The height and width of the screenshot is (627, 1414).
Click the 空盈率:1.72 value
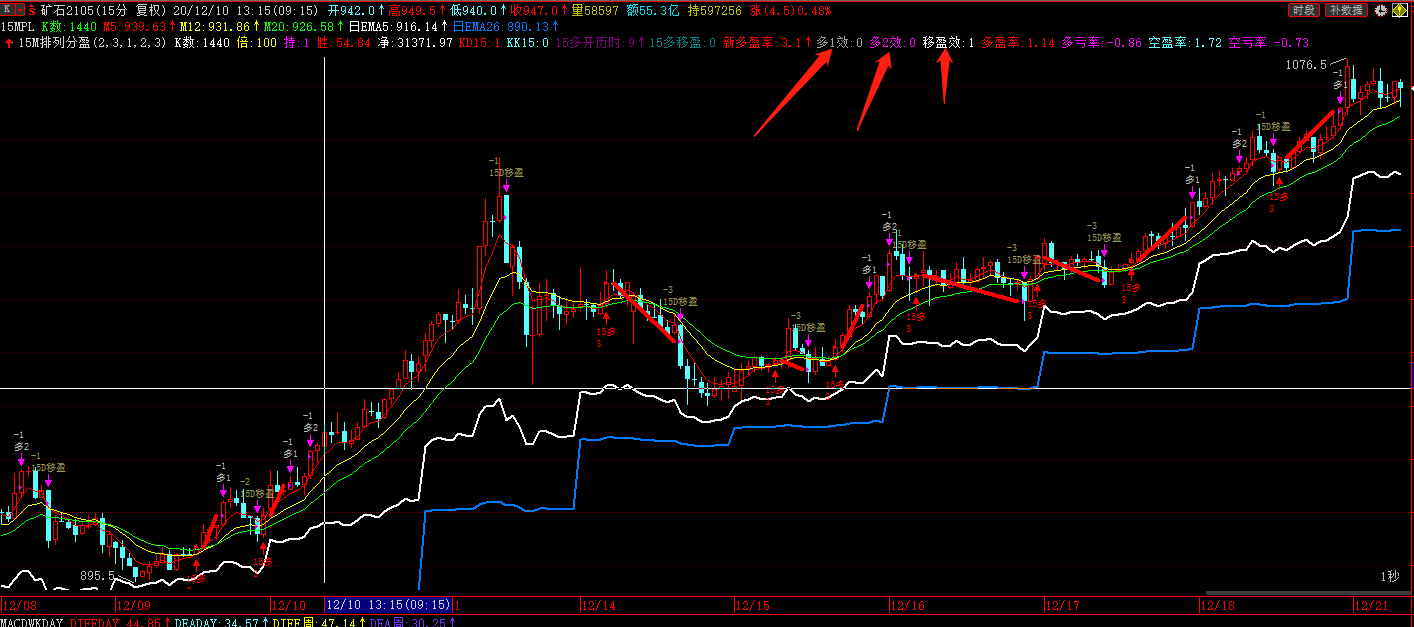point(1185,43)
